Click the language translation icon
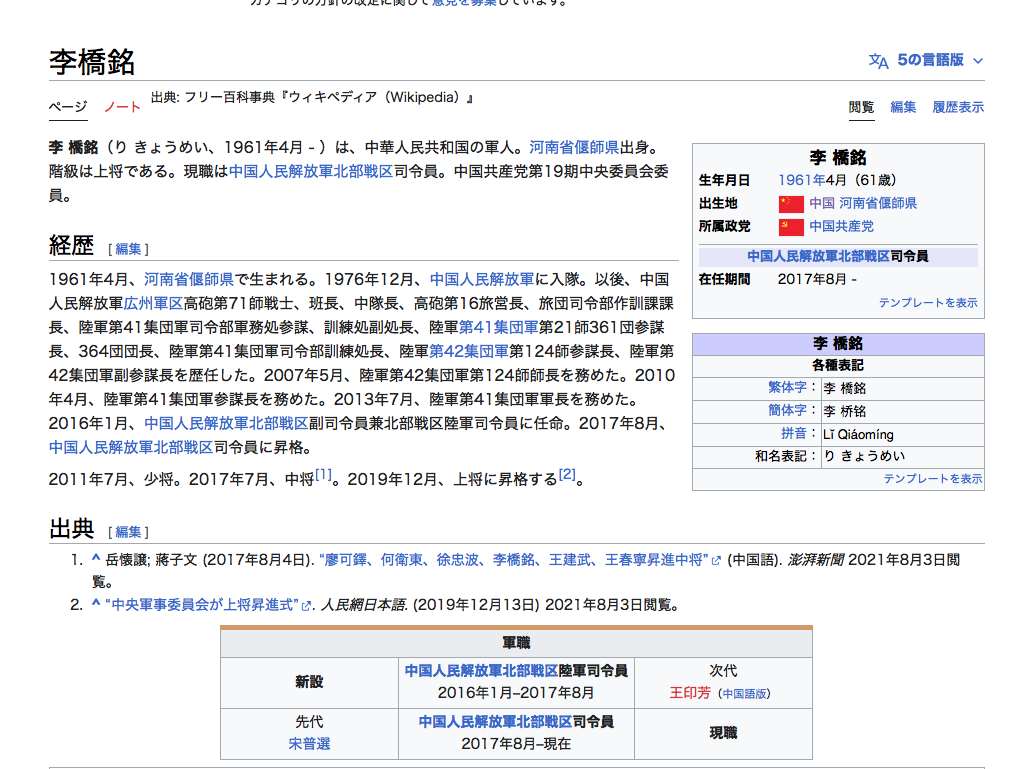This screenshot has width=1021, height=769. (878, 61)
